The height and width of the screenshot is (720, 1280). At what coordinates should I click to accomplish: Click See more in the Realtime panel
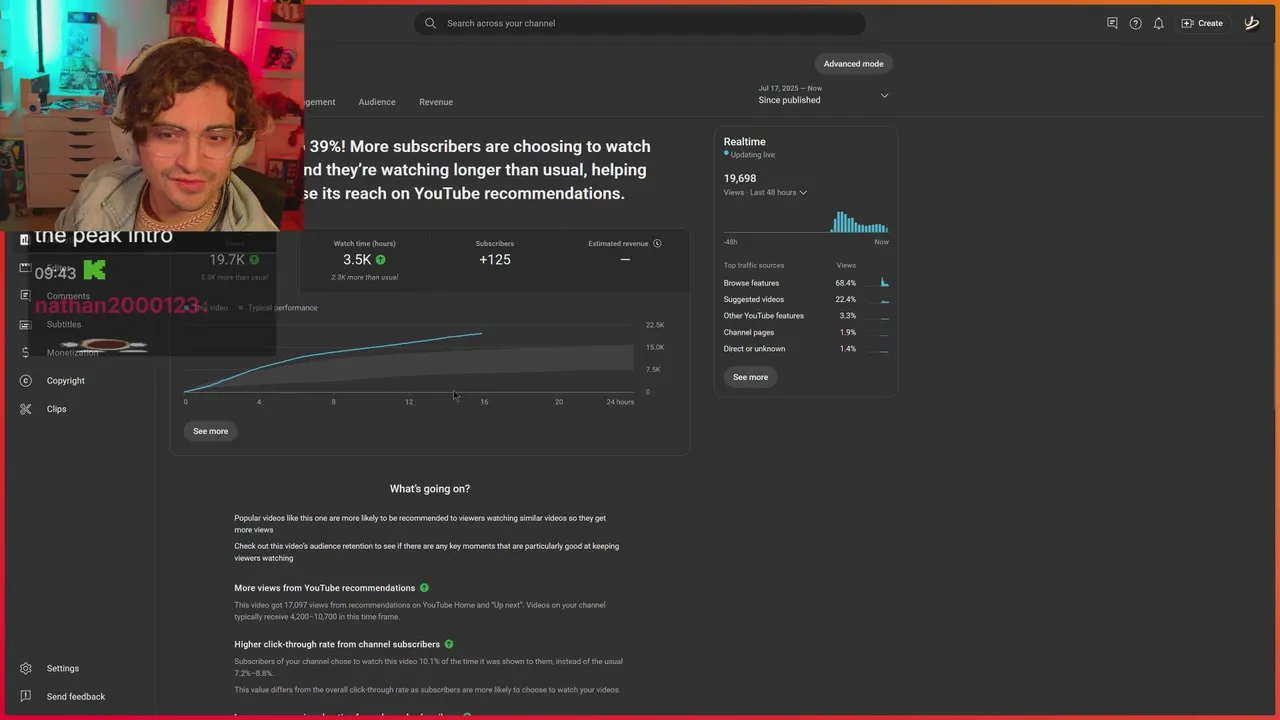750,377
